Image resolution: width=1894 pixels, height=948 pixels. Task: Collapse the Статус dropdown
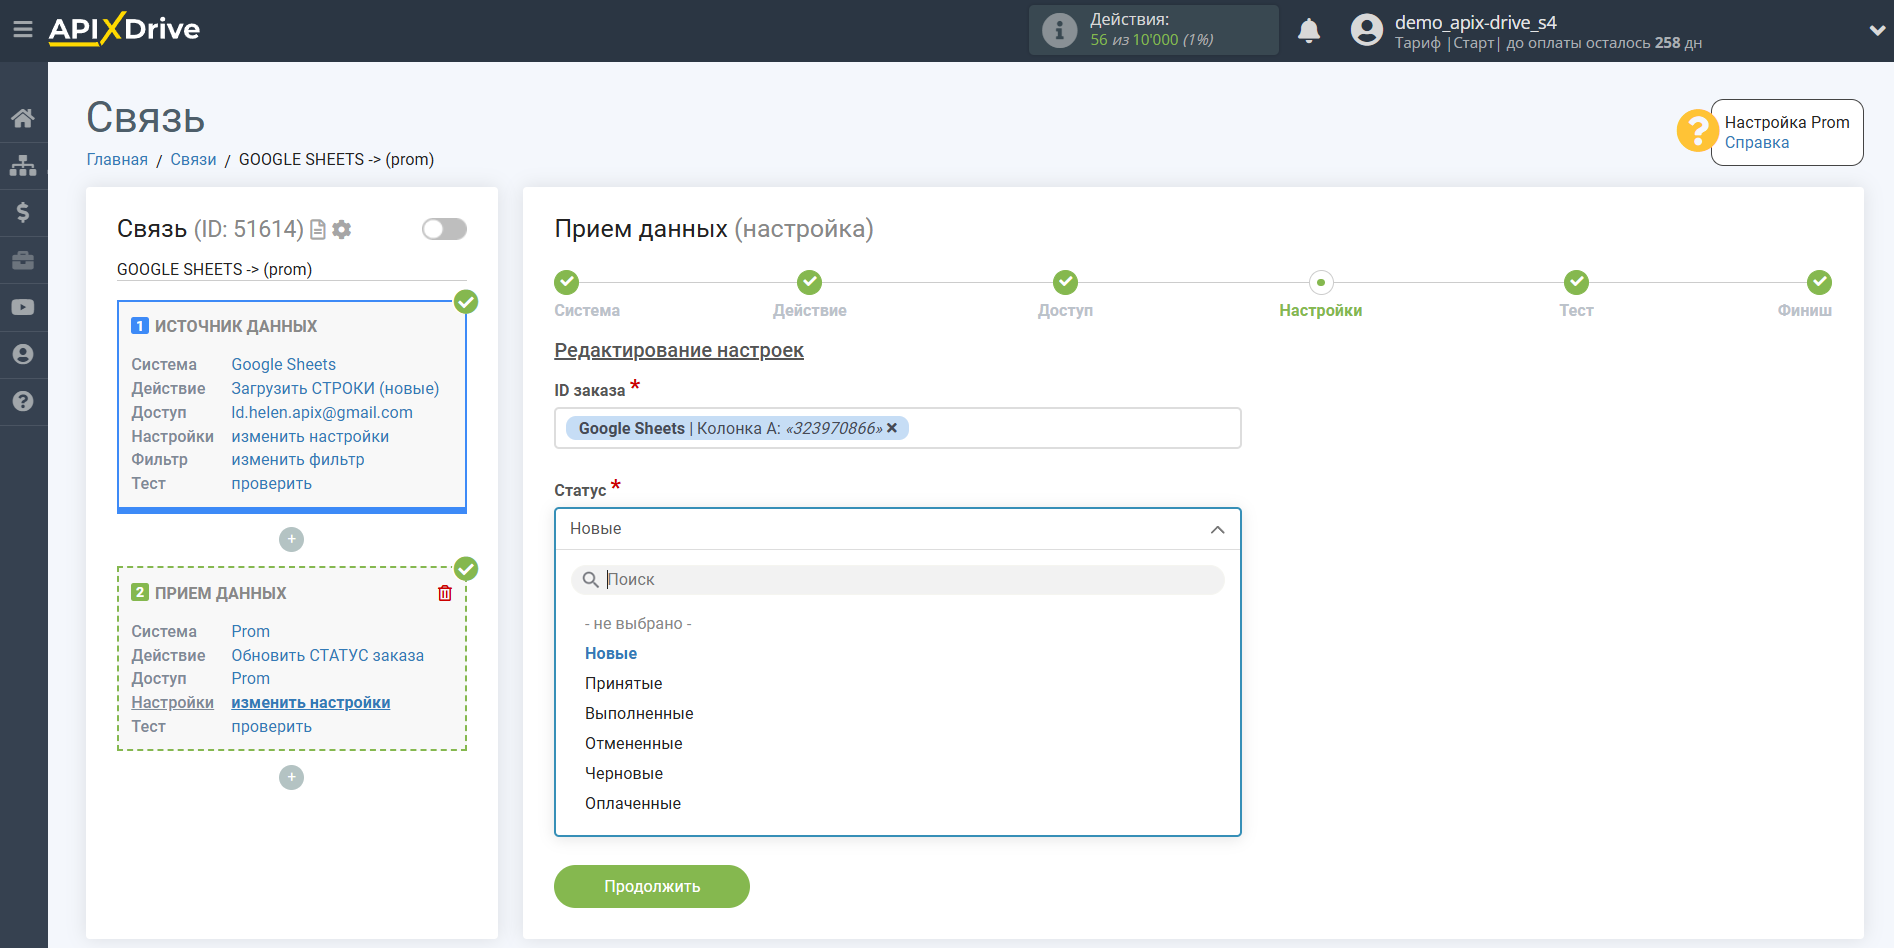(1217, 529)
